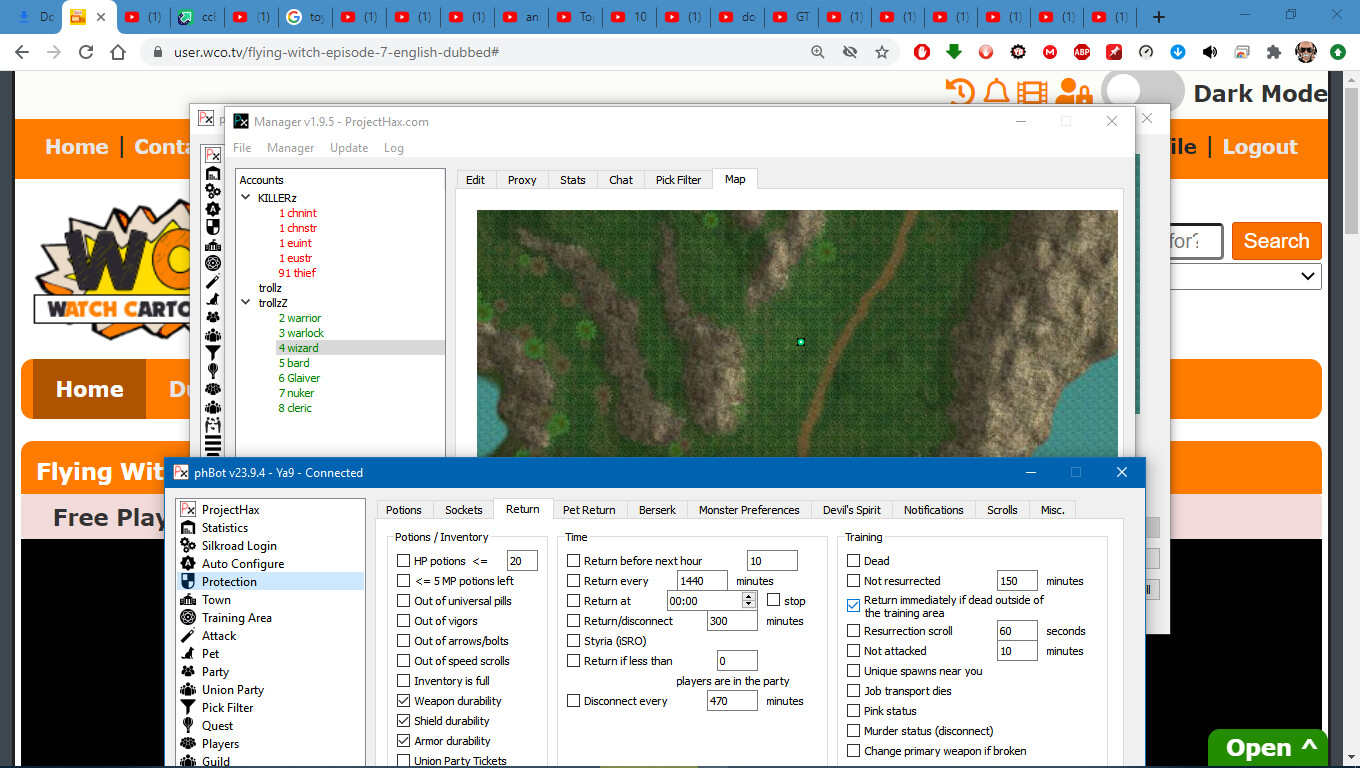Viewport: 1360px width, 768px height.
Task: Collapse the trollzZ account group
Action: [246, 303]
